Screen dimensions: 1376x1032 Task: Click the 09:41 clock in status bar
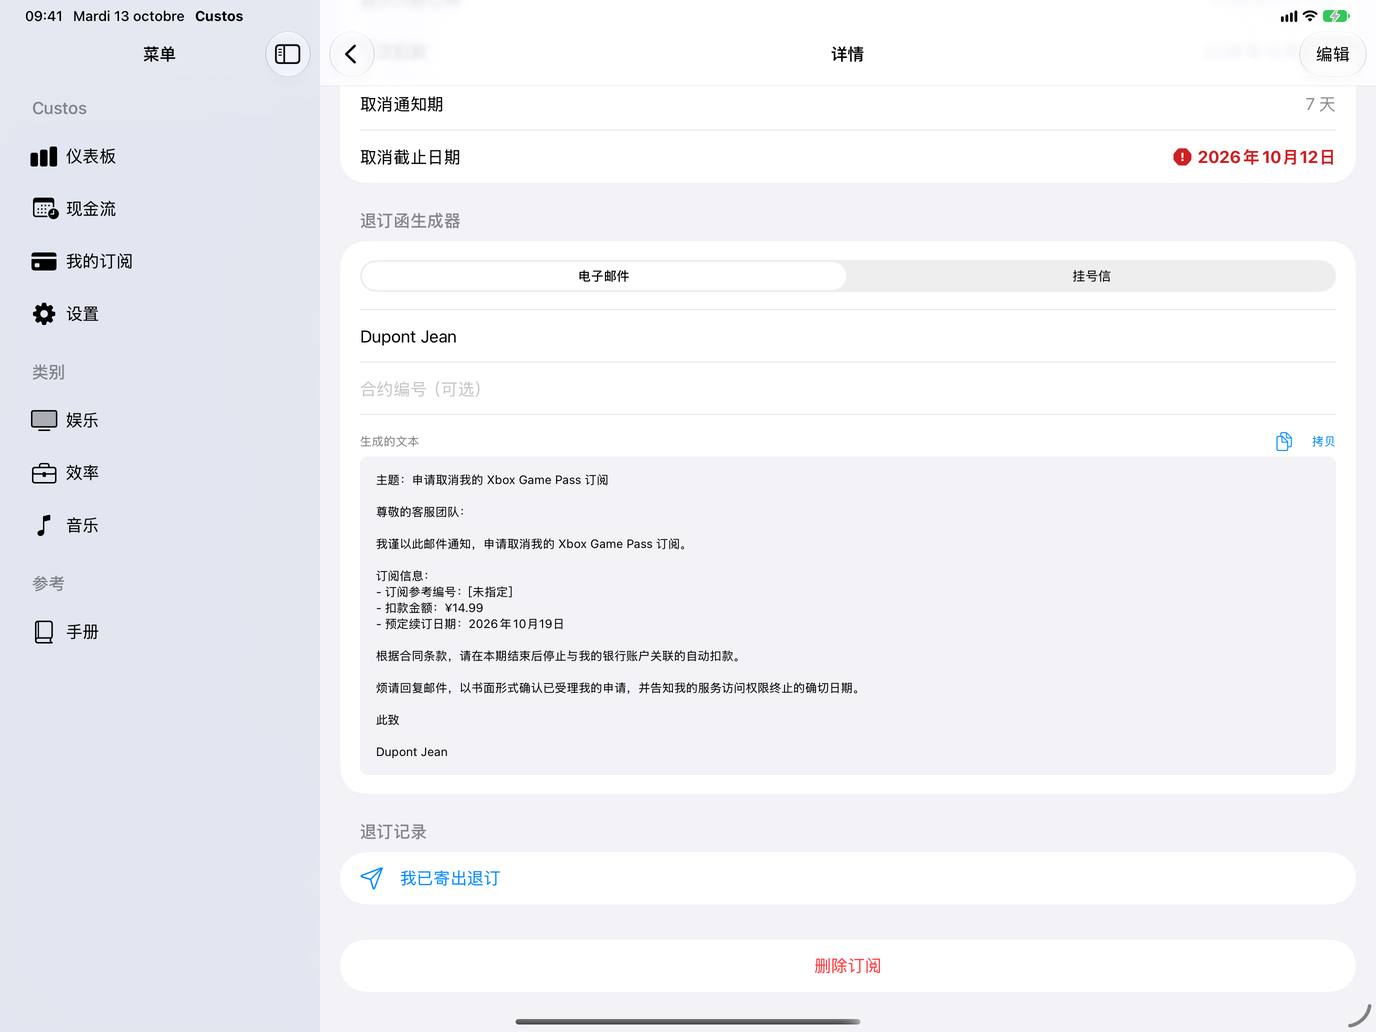[x=44, y=16]
